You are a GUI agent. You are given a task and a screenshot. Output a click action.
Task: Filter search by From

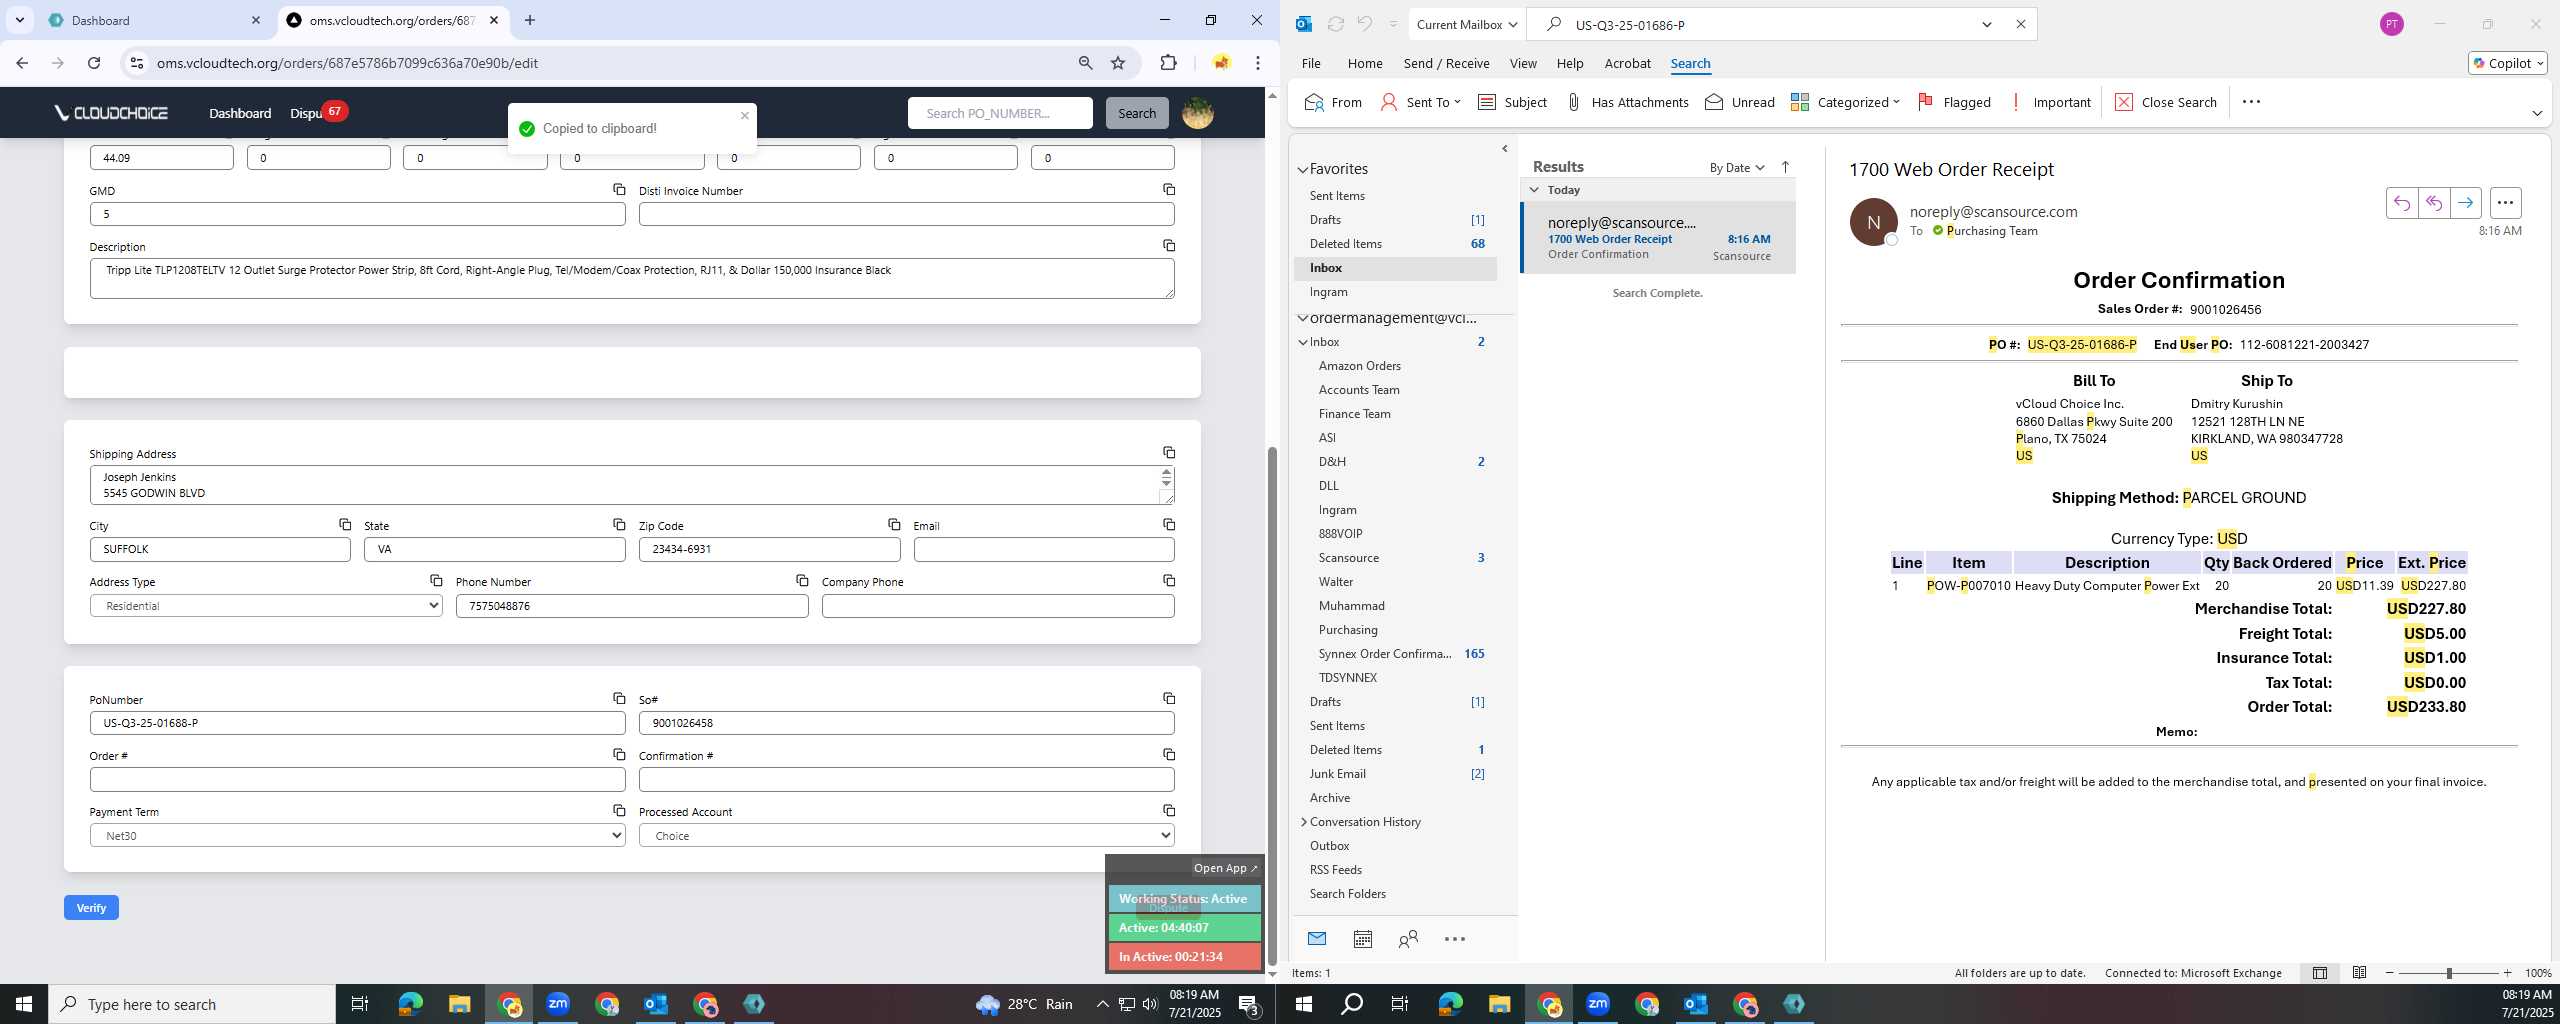click(1333, 102)
